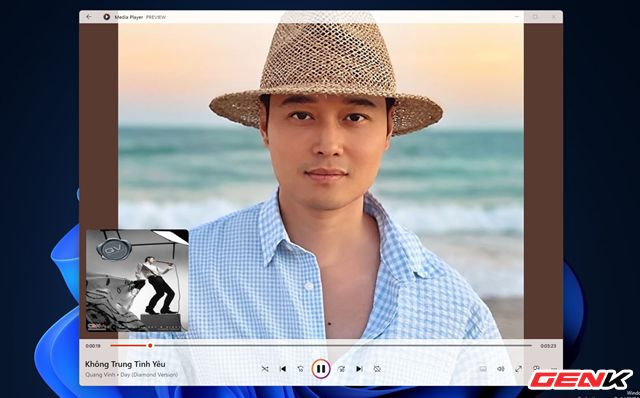This screenshot has width=640, height=398.
Task: Click the album art thumbnail
Action: coord(137,280)
